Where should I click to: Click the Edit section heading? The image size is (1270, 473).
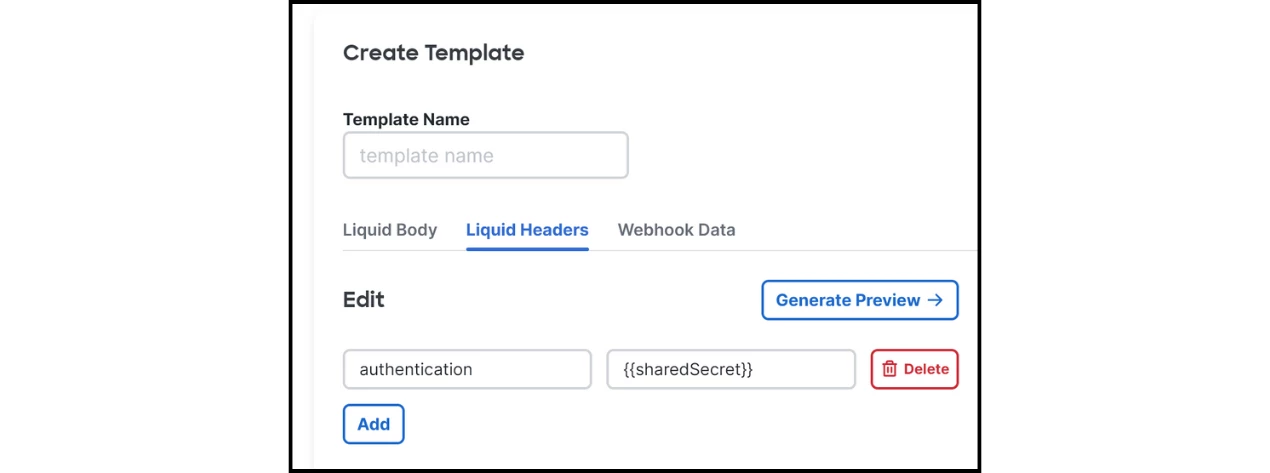[364, 300]
